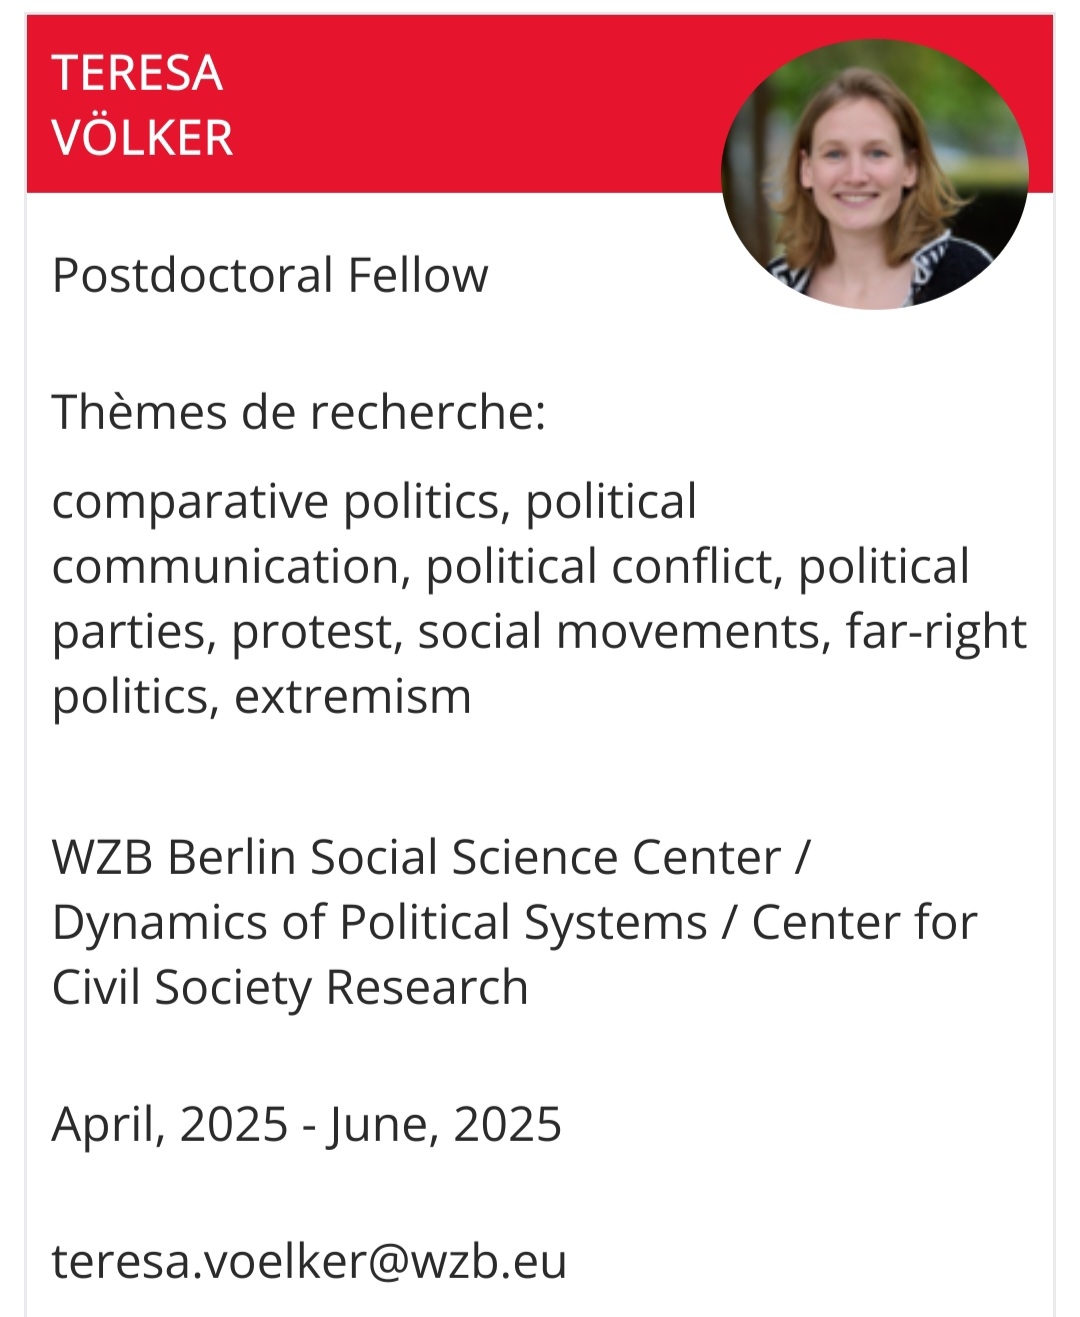
Task: Click the Teresa Völker profile photo
Action: tap(874, 174)
